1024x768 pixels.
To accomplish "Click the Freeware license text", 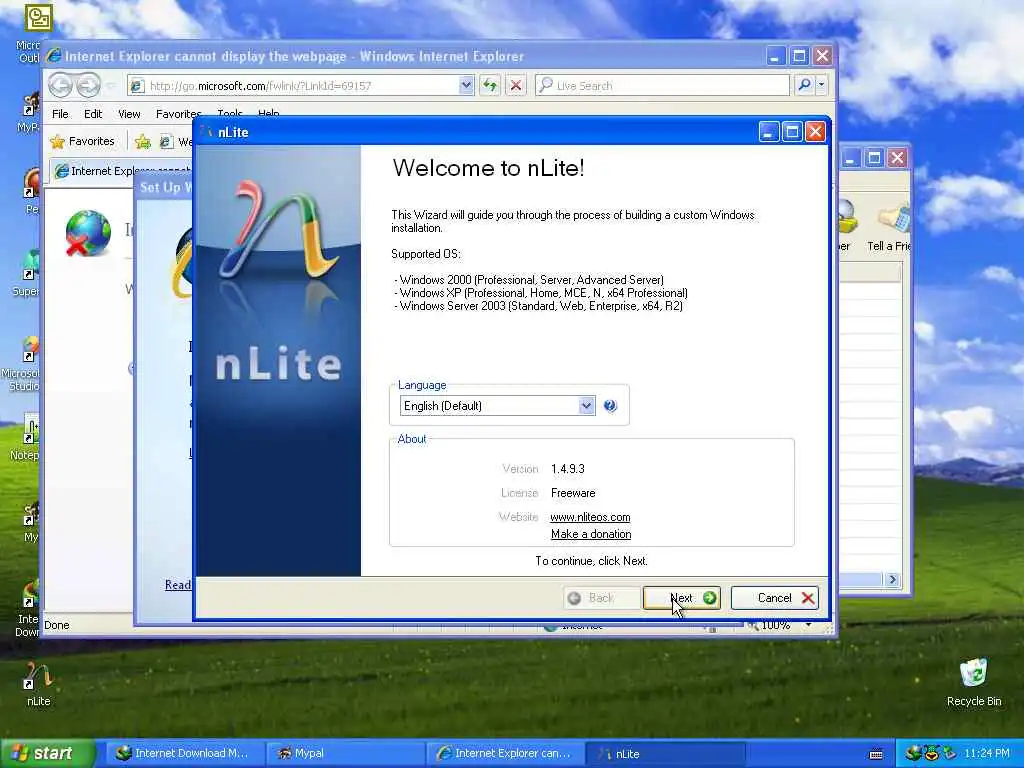I will tap(573, 493).
